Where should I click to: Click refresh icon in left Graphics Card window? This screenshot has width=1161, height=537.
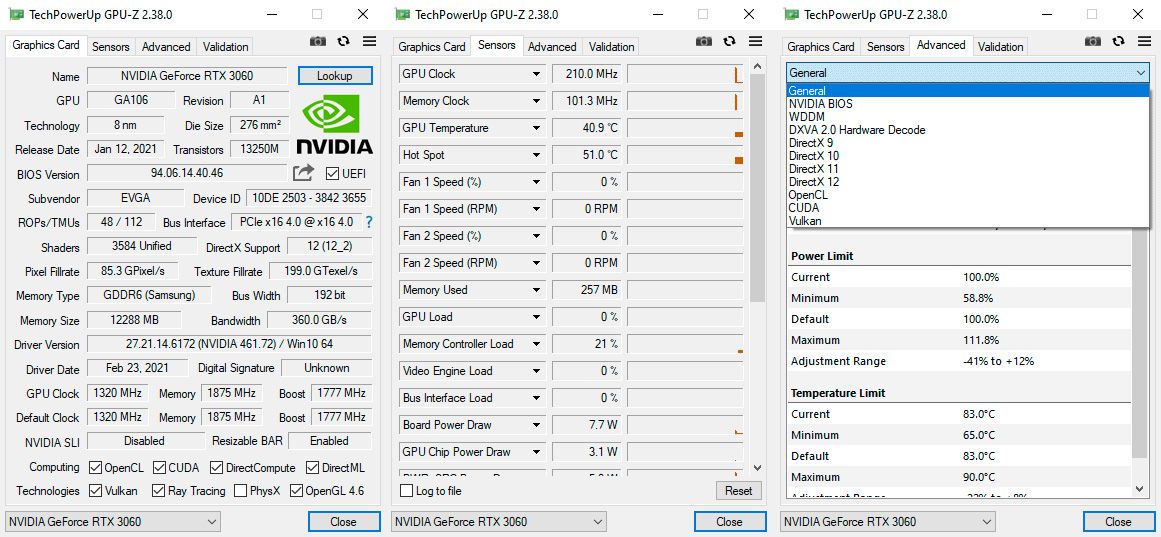coord(343,41)
